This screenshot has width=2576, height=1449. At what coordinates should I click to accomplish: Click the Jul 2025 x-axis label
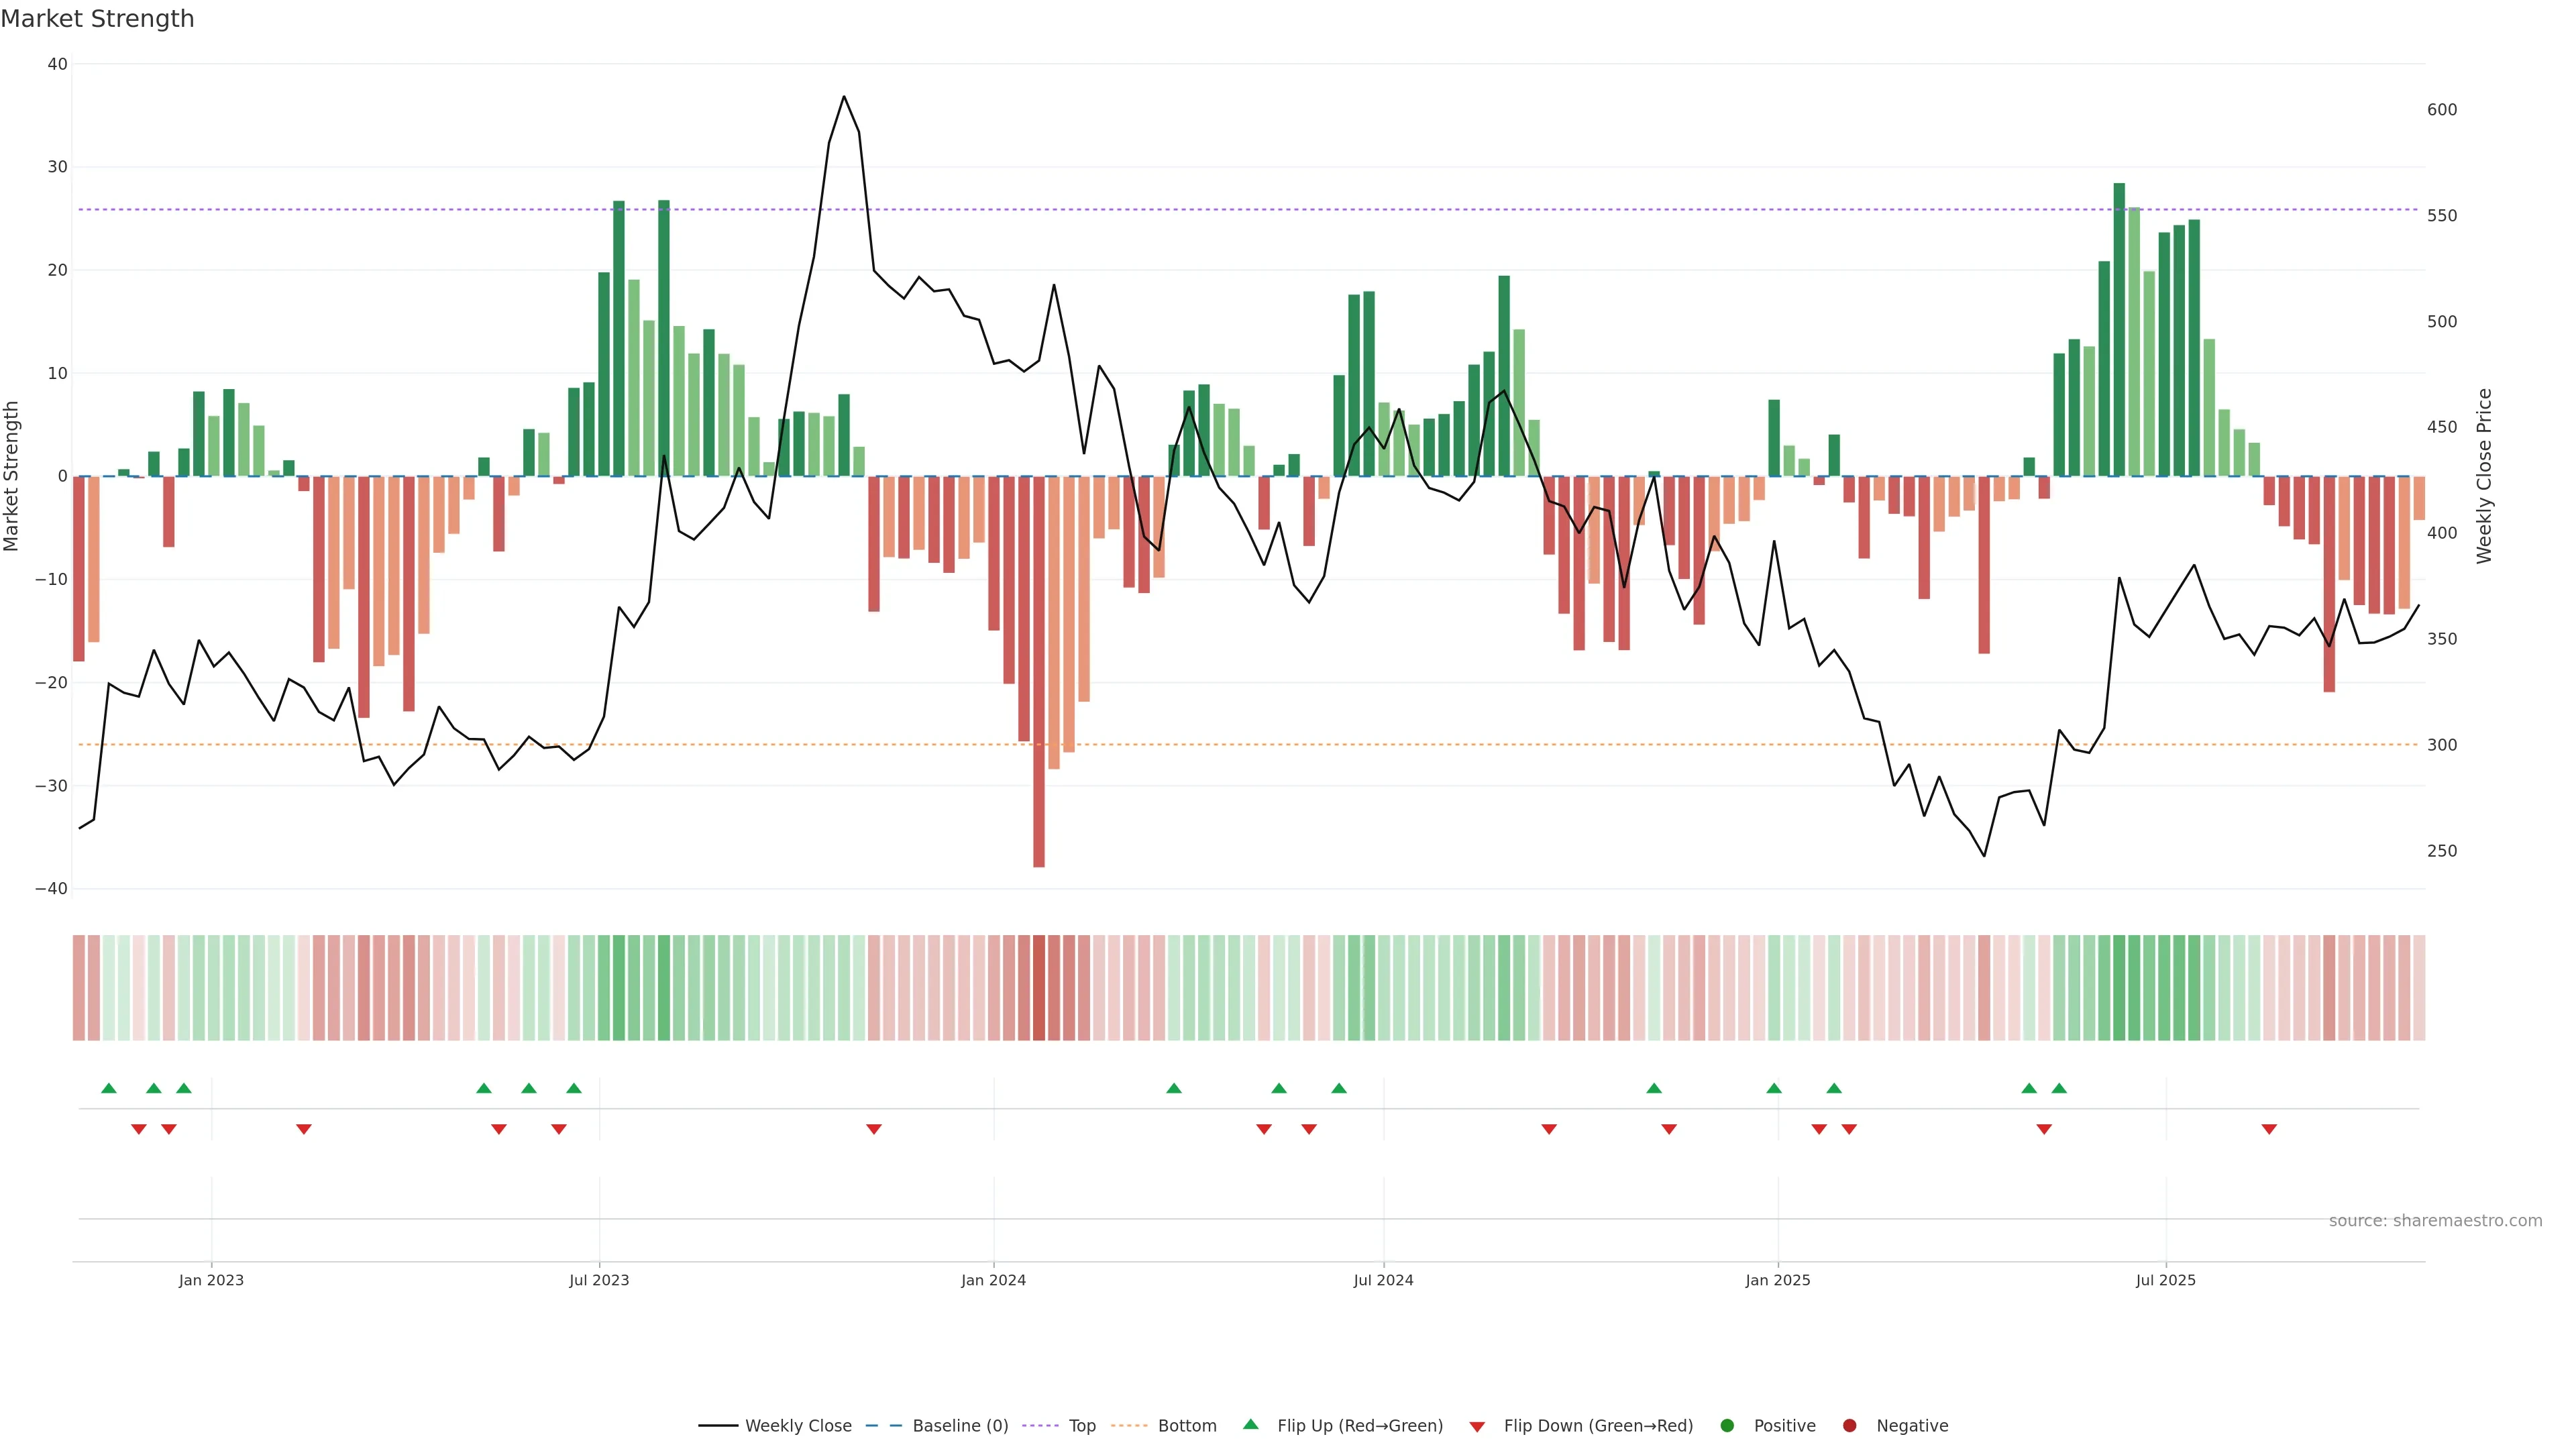click(x=2165, y=1280)
